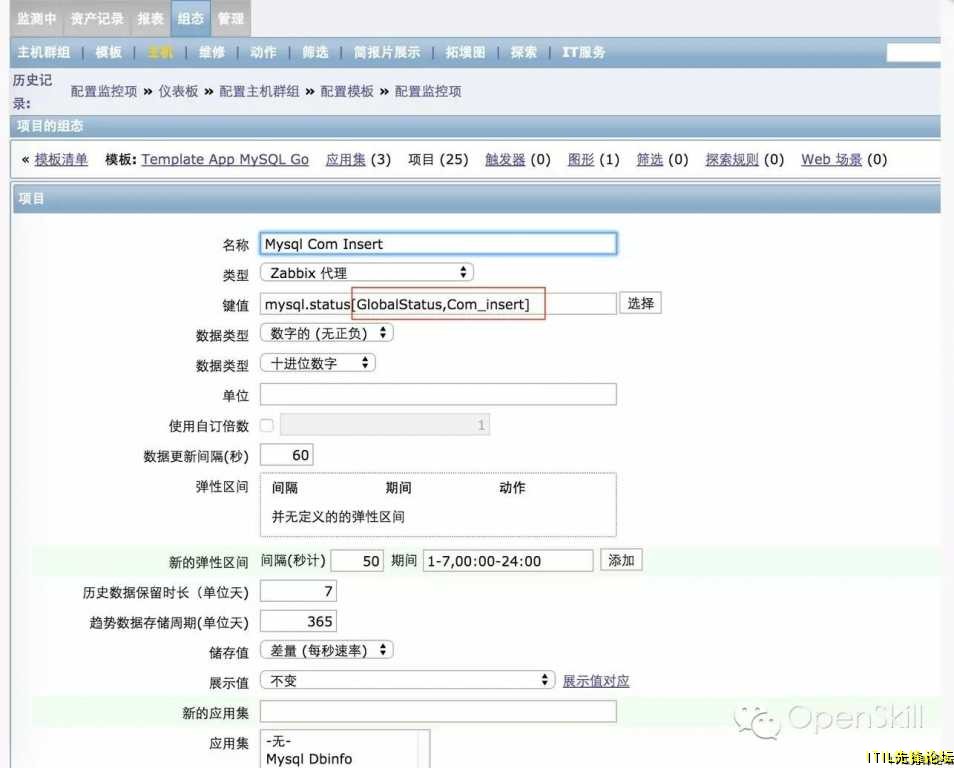Image resolution: width=954 pixels, height=768 pixels.
Task: Open 主机群组 in the submenu bar
Action: pos(44,52)
